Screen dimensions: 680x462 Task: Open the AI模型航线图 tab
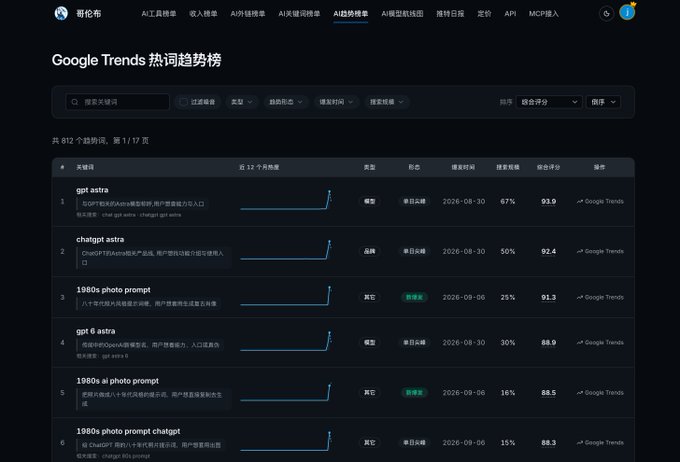pos(402,13)
